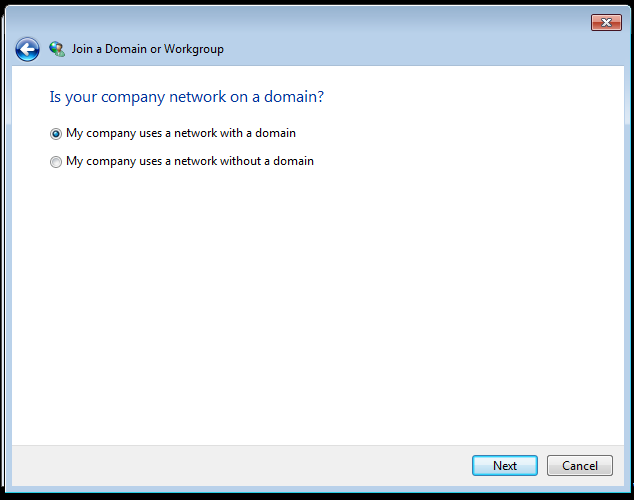Click the "Join a Domain or Workgroup" title text

(x=148, y=49)
